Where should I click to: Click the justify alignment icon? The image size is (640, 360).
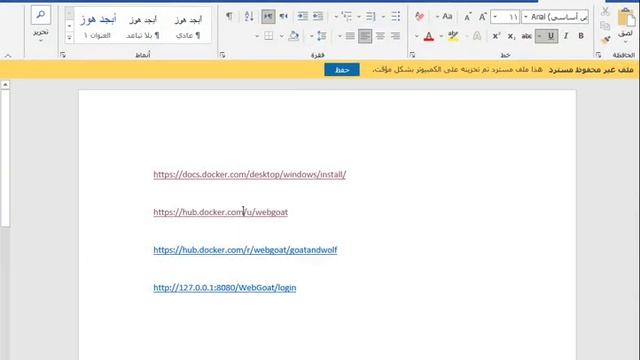coord(350,36)
